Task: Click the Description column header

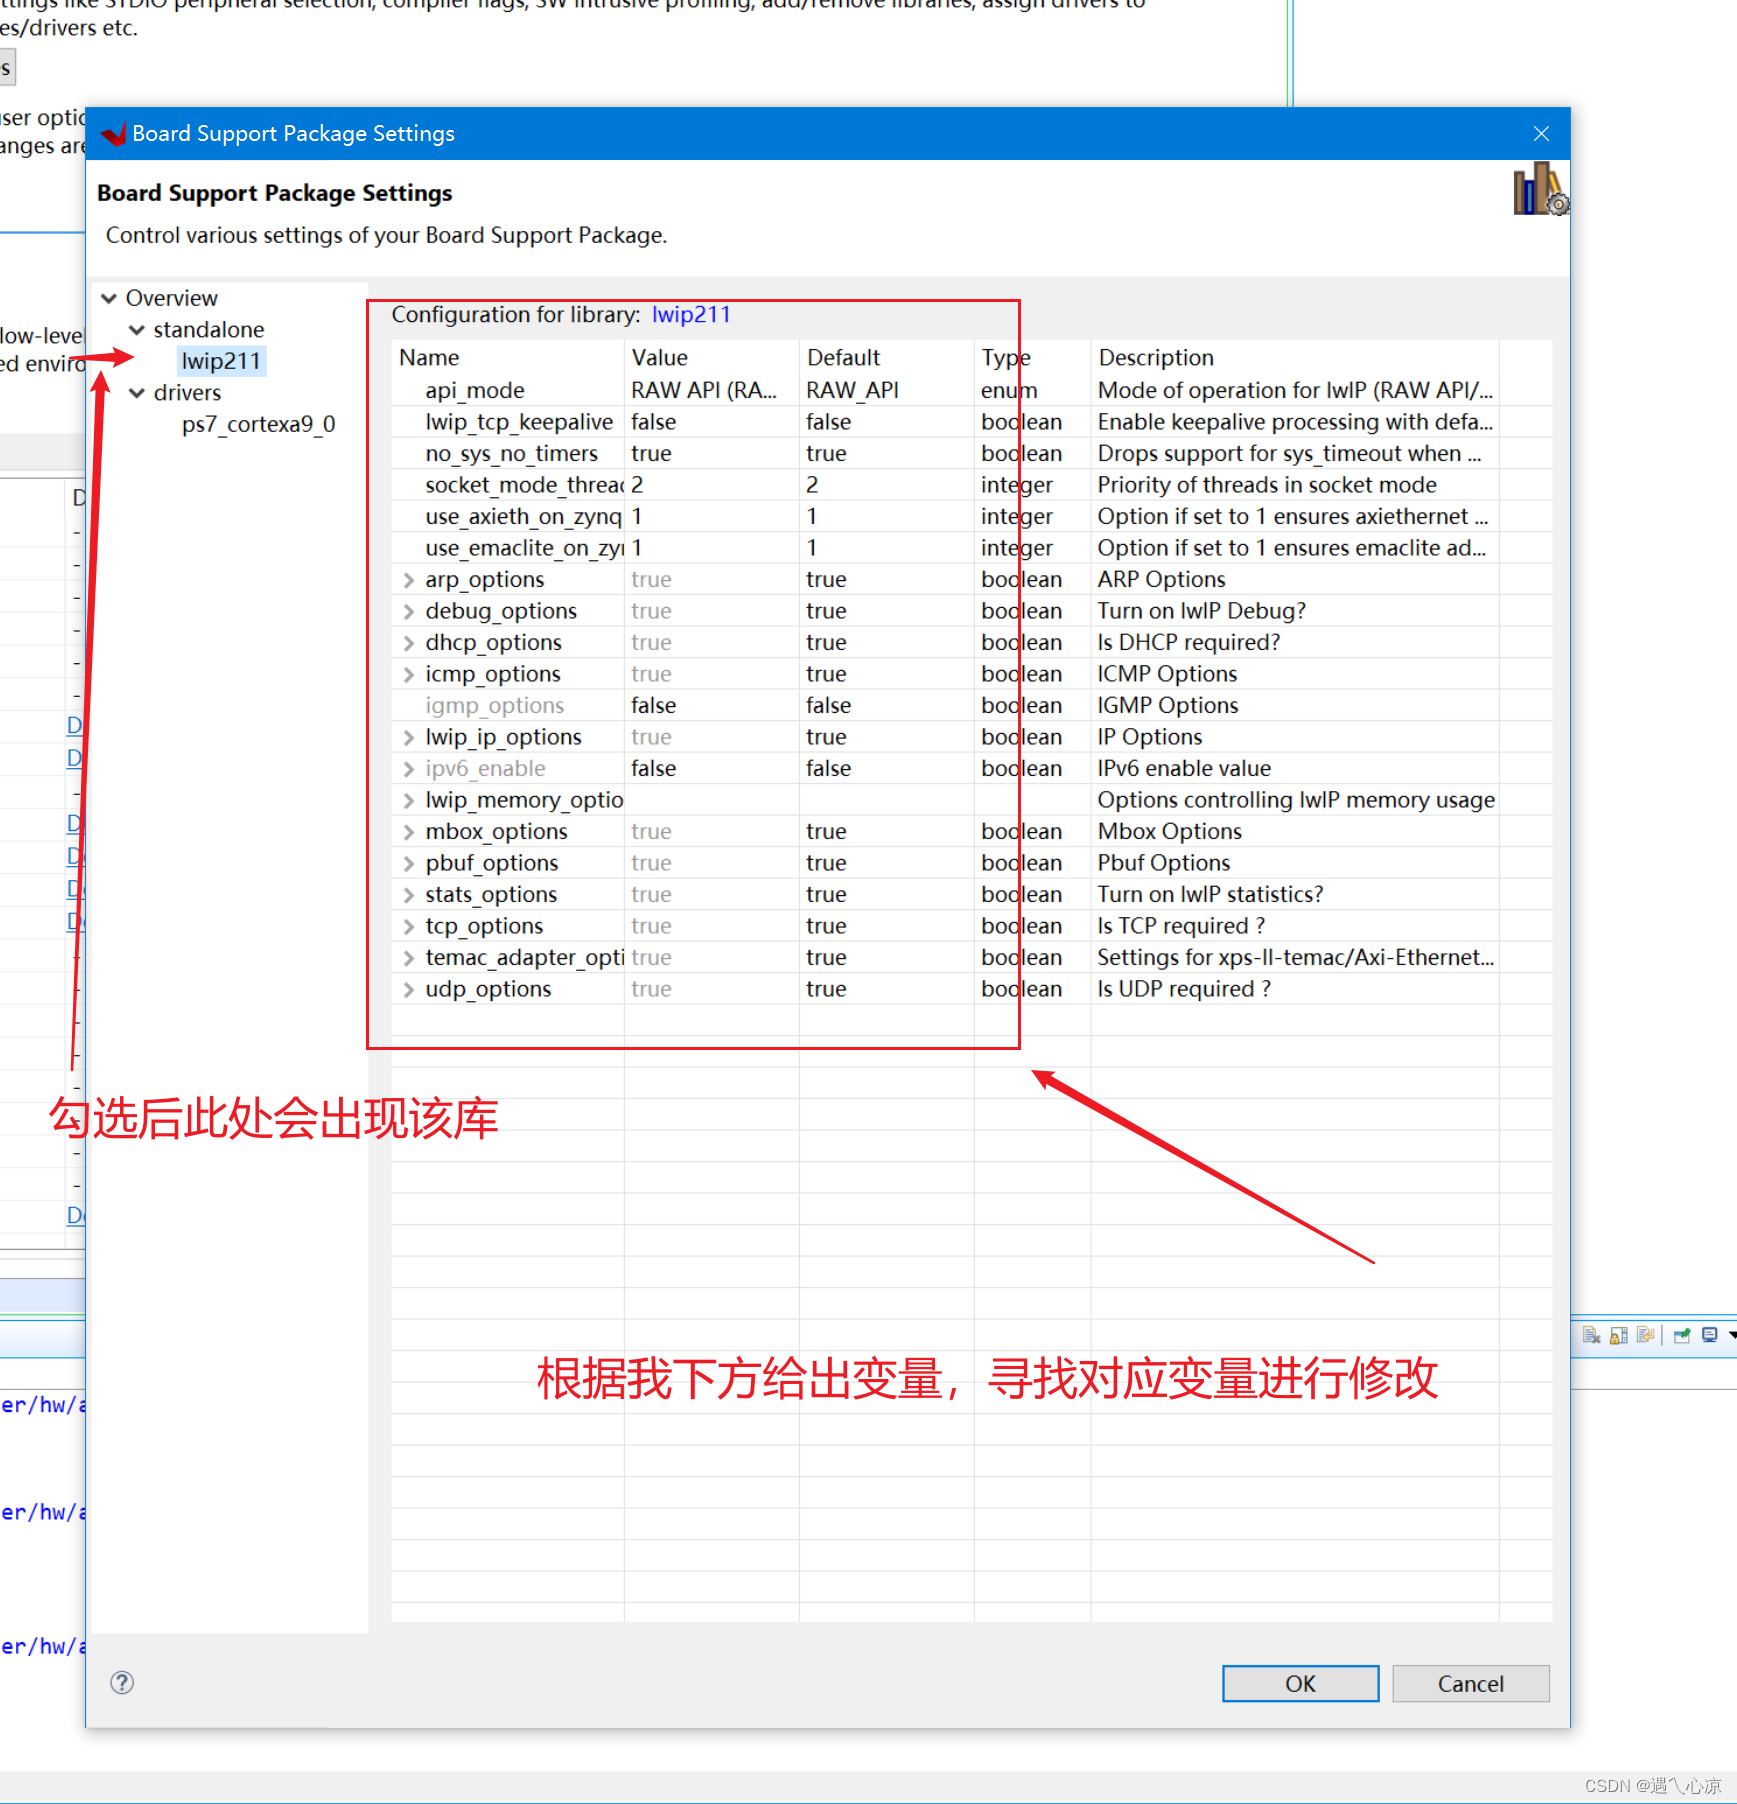Action: pyautogui.click(x=1295, y=358)
